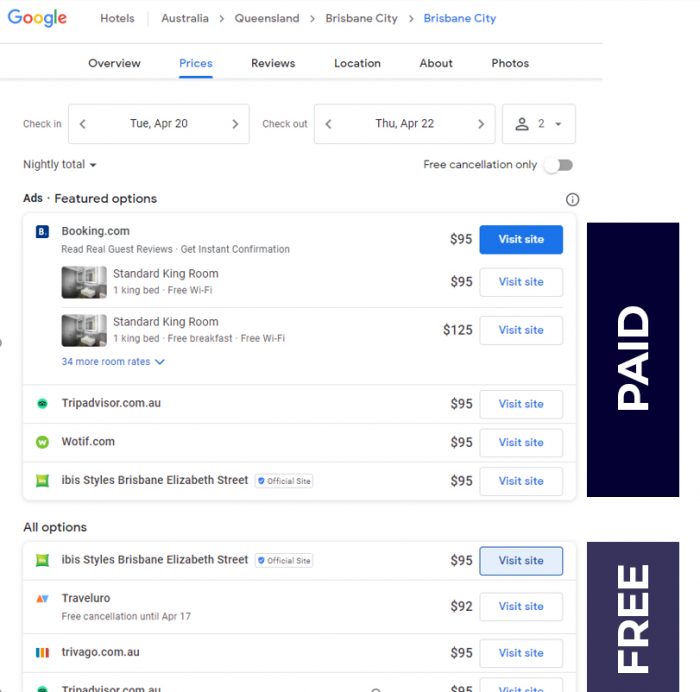Click Official Site badge in Featured options

(284, 481)
